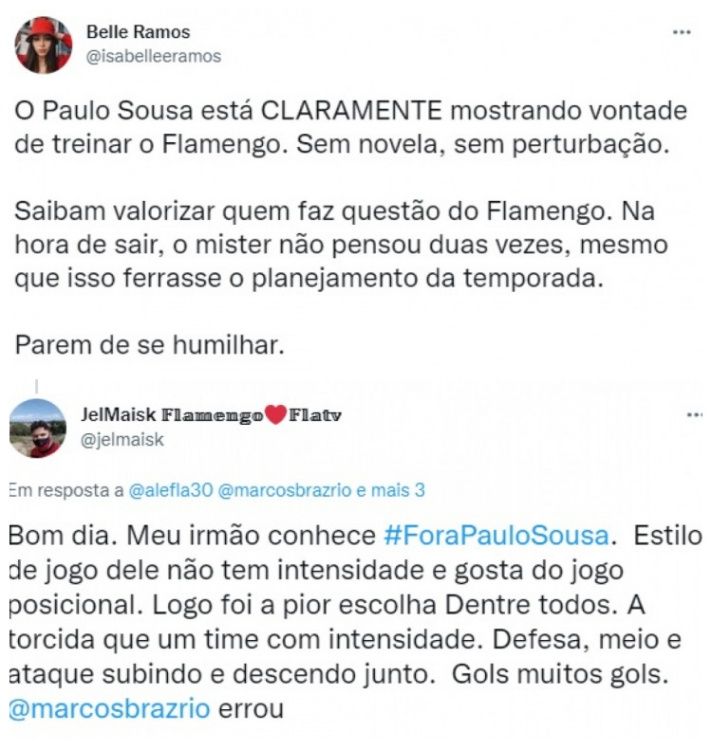Viewport: 712px width, 749px height.
Task: Click the 'Saibam valorizar' paragraph
Action: (341, 245)
